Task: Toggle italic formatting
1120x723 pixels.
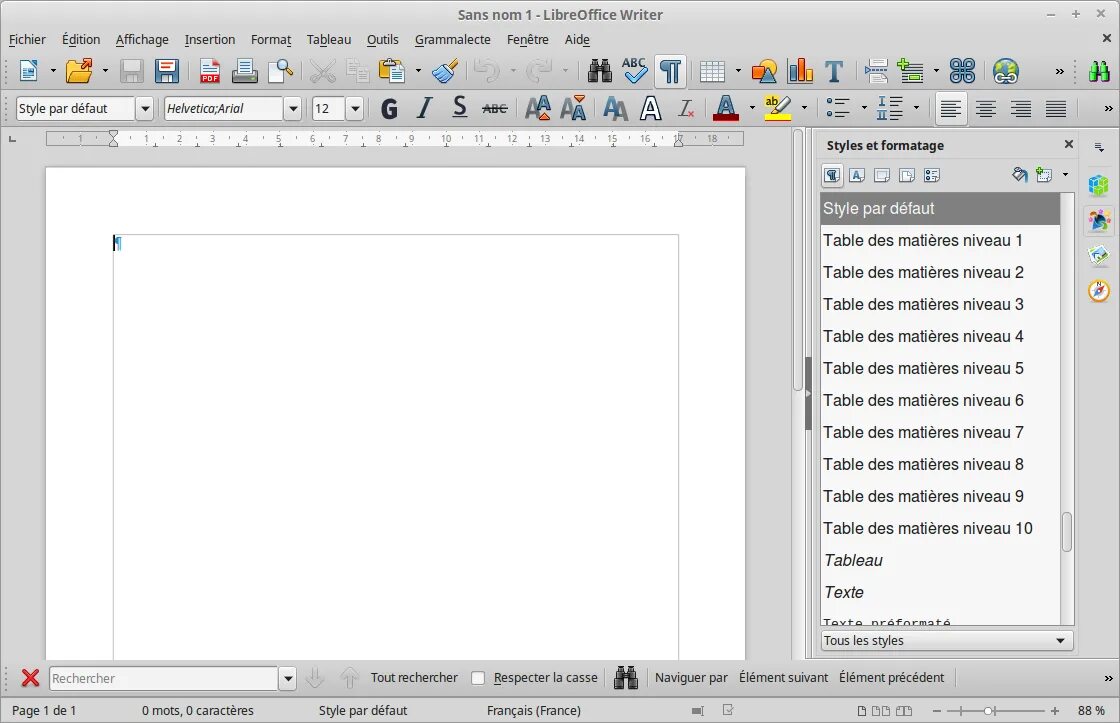Action: tap(424, 109)
